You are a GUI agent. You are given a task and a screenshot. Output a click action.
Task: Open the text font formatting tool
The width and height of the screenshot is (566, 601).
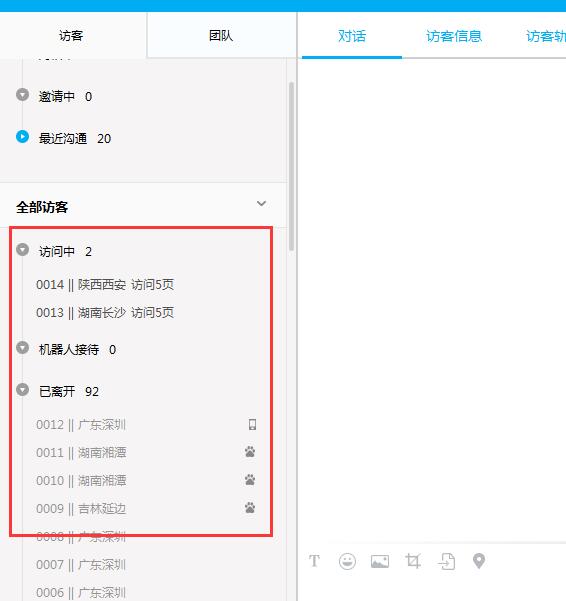point(314,561)
